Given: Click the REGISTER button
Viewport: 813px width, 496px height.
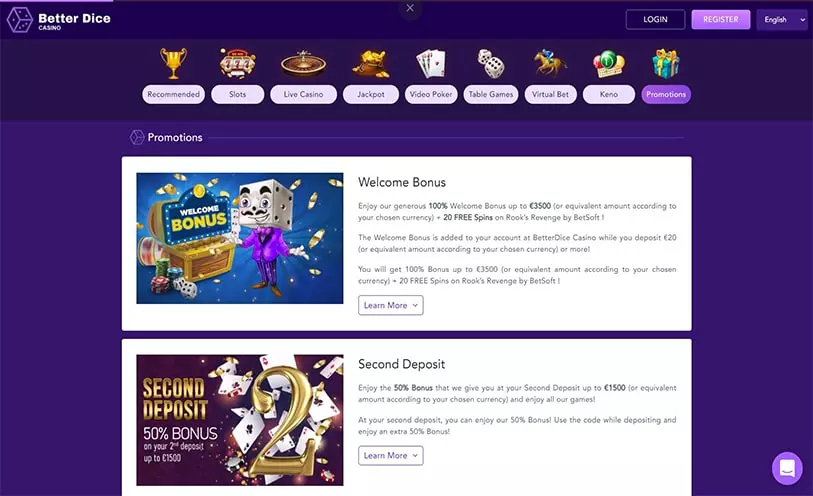Looking at the screenshot, I should (x=721, y=20).
